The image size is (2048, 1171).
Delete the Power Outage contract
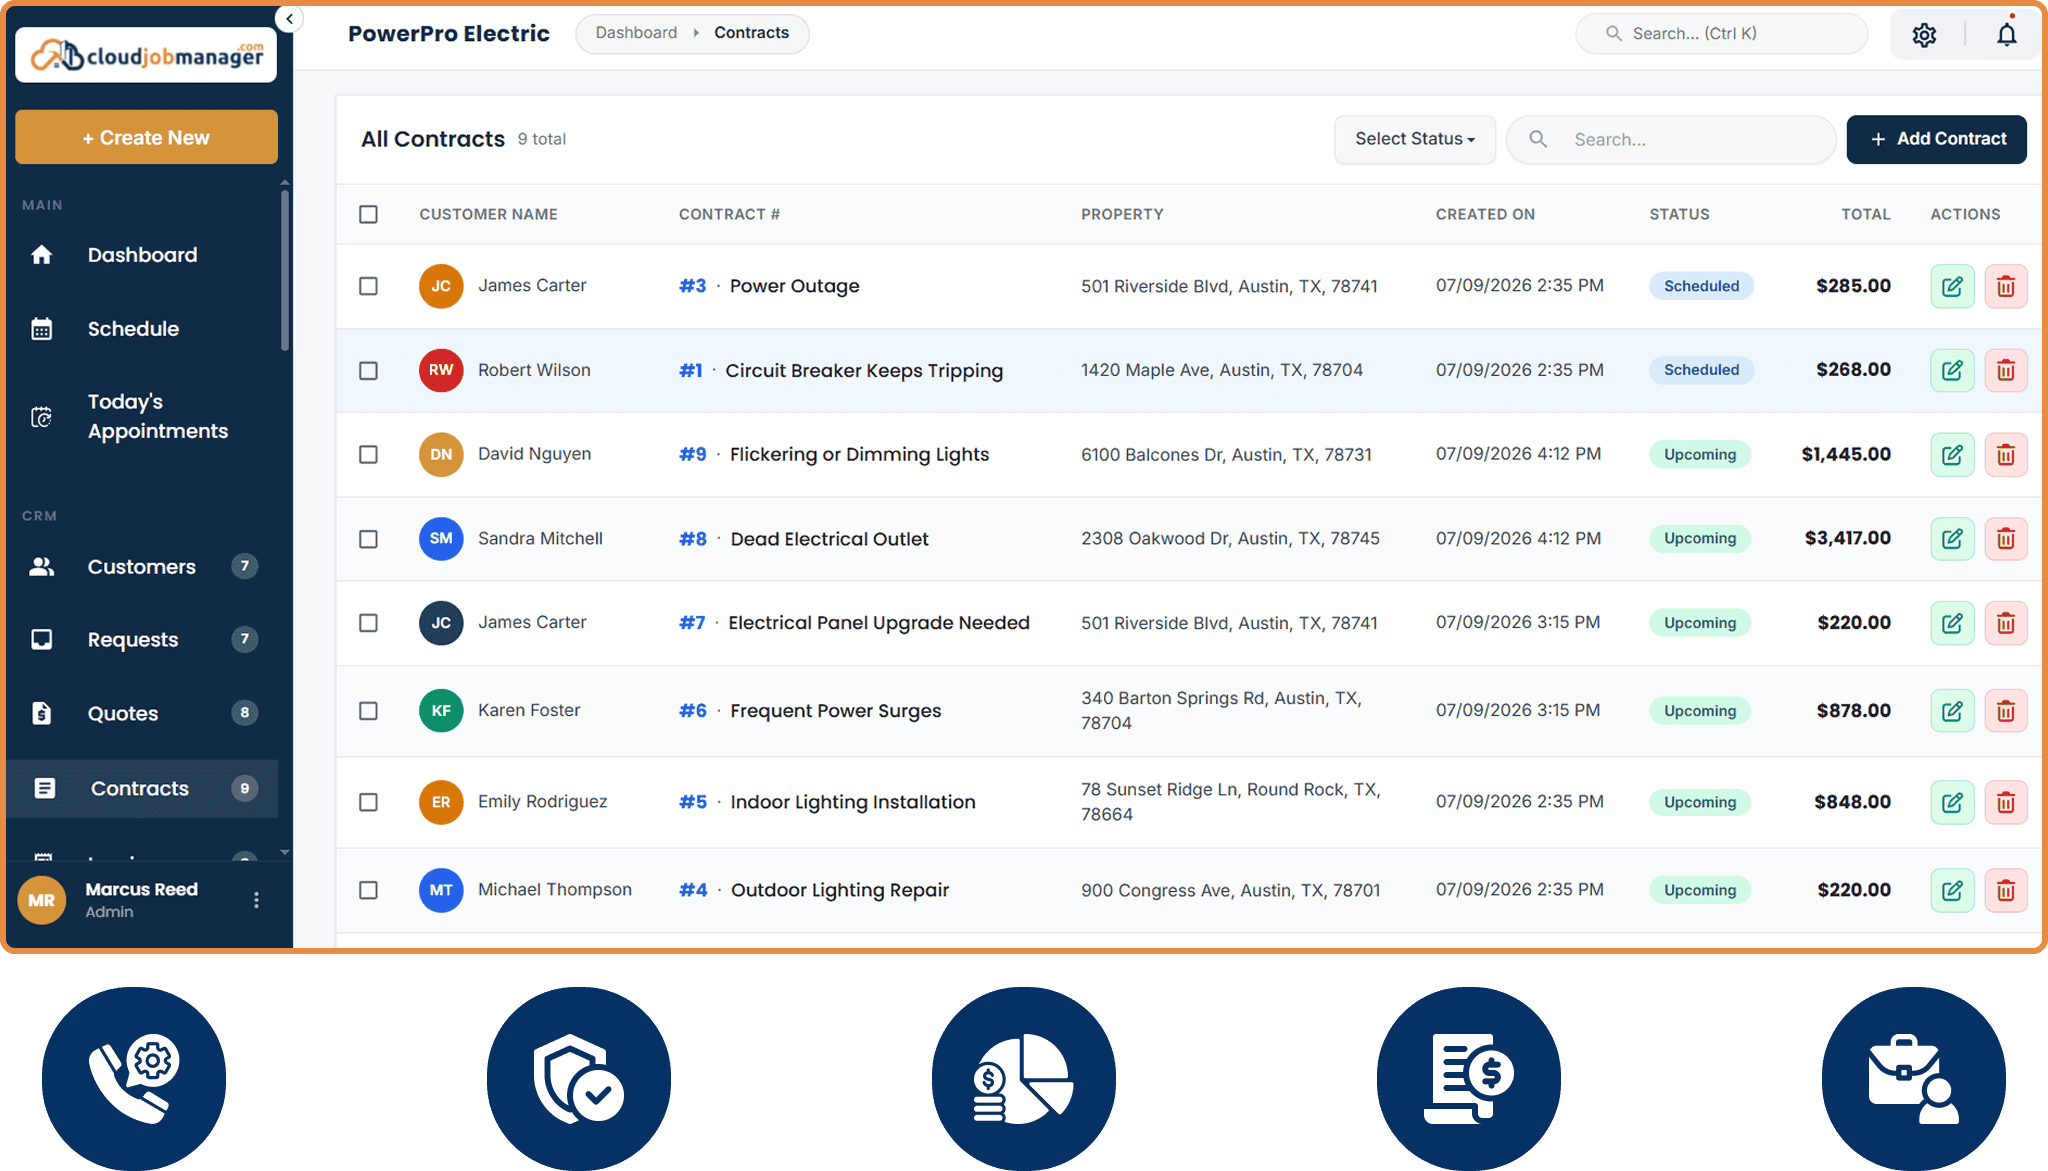(2006, 286)
